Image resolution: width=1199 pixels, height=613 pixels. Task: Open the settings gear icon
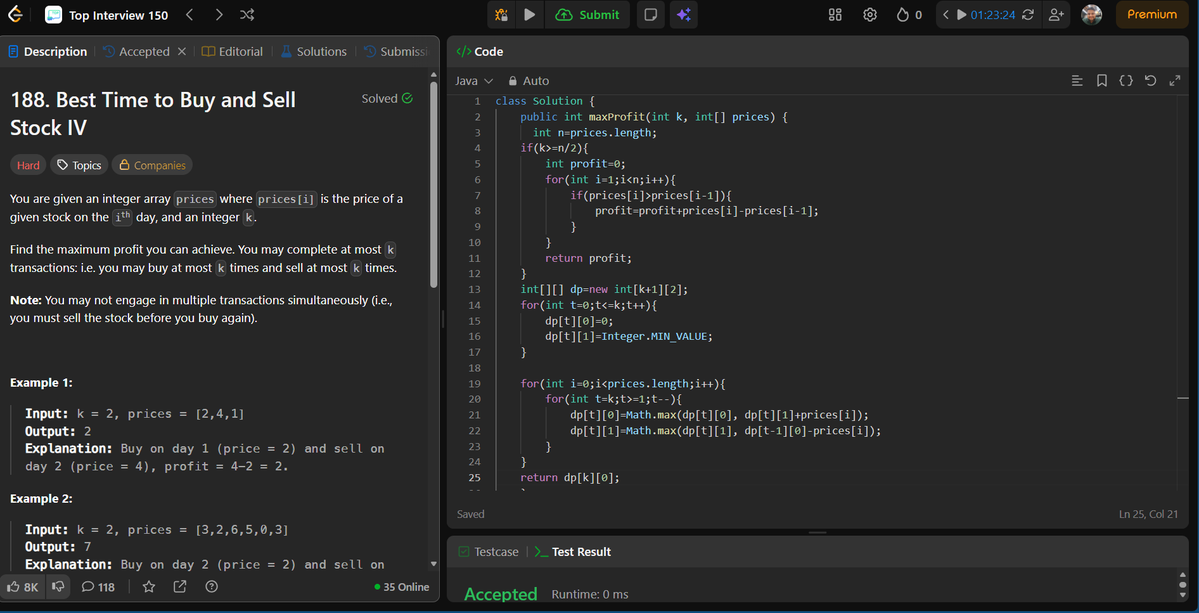click(x=869, y=15)
